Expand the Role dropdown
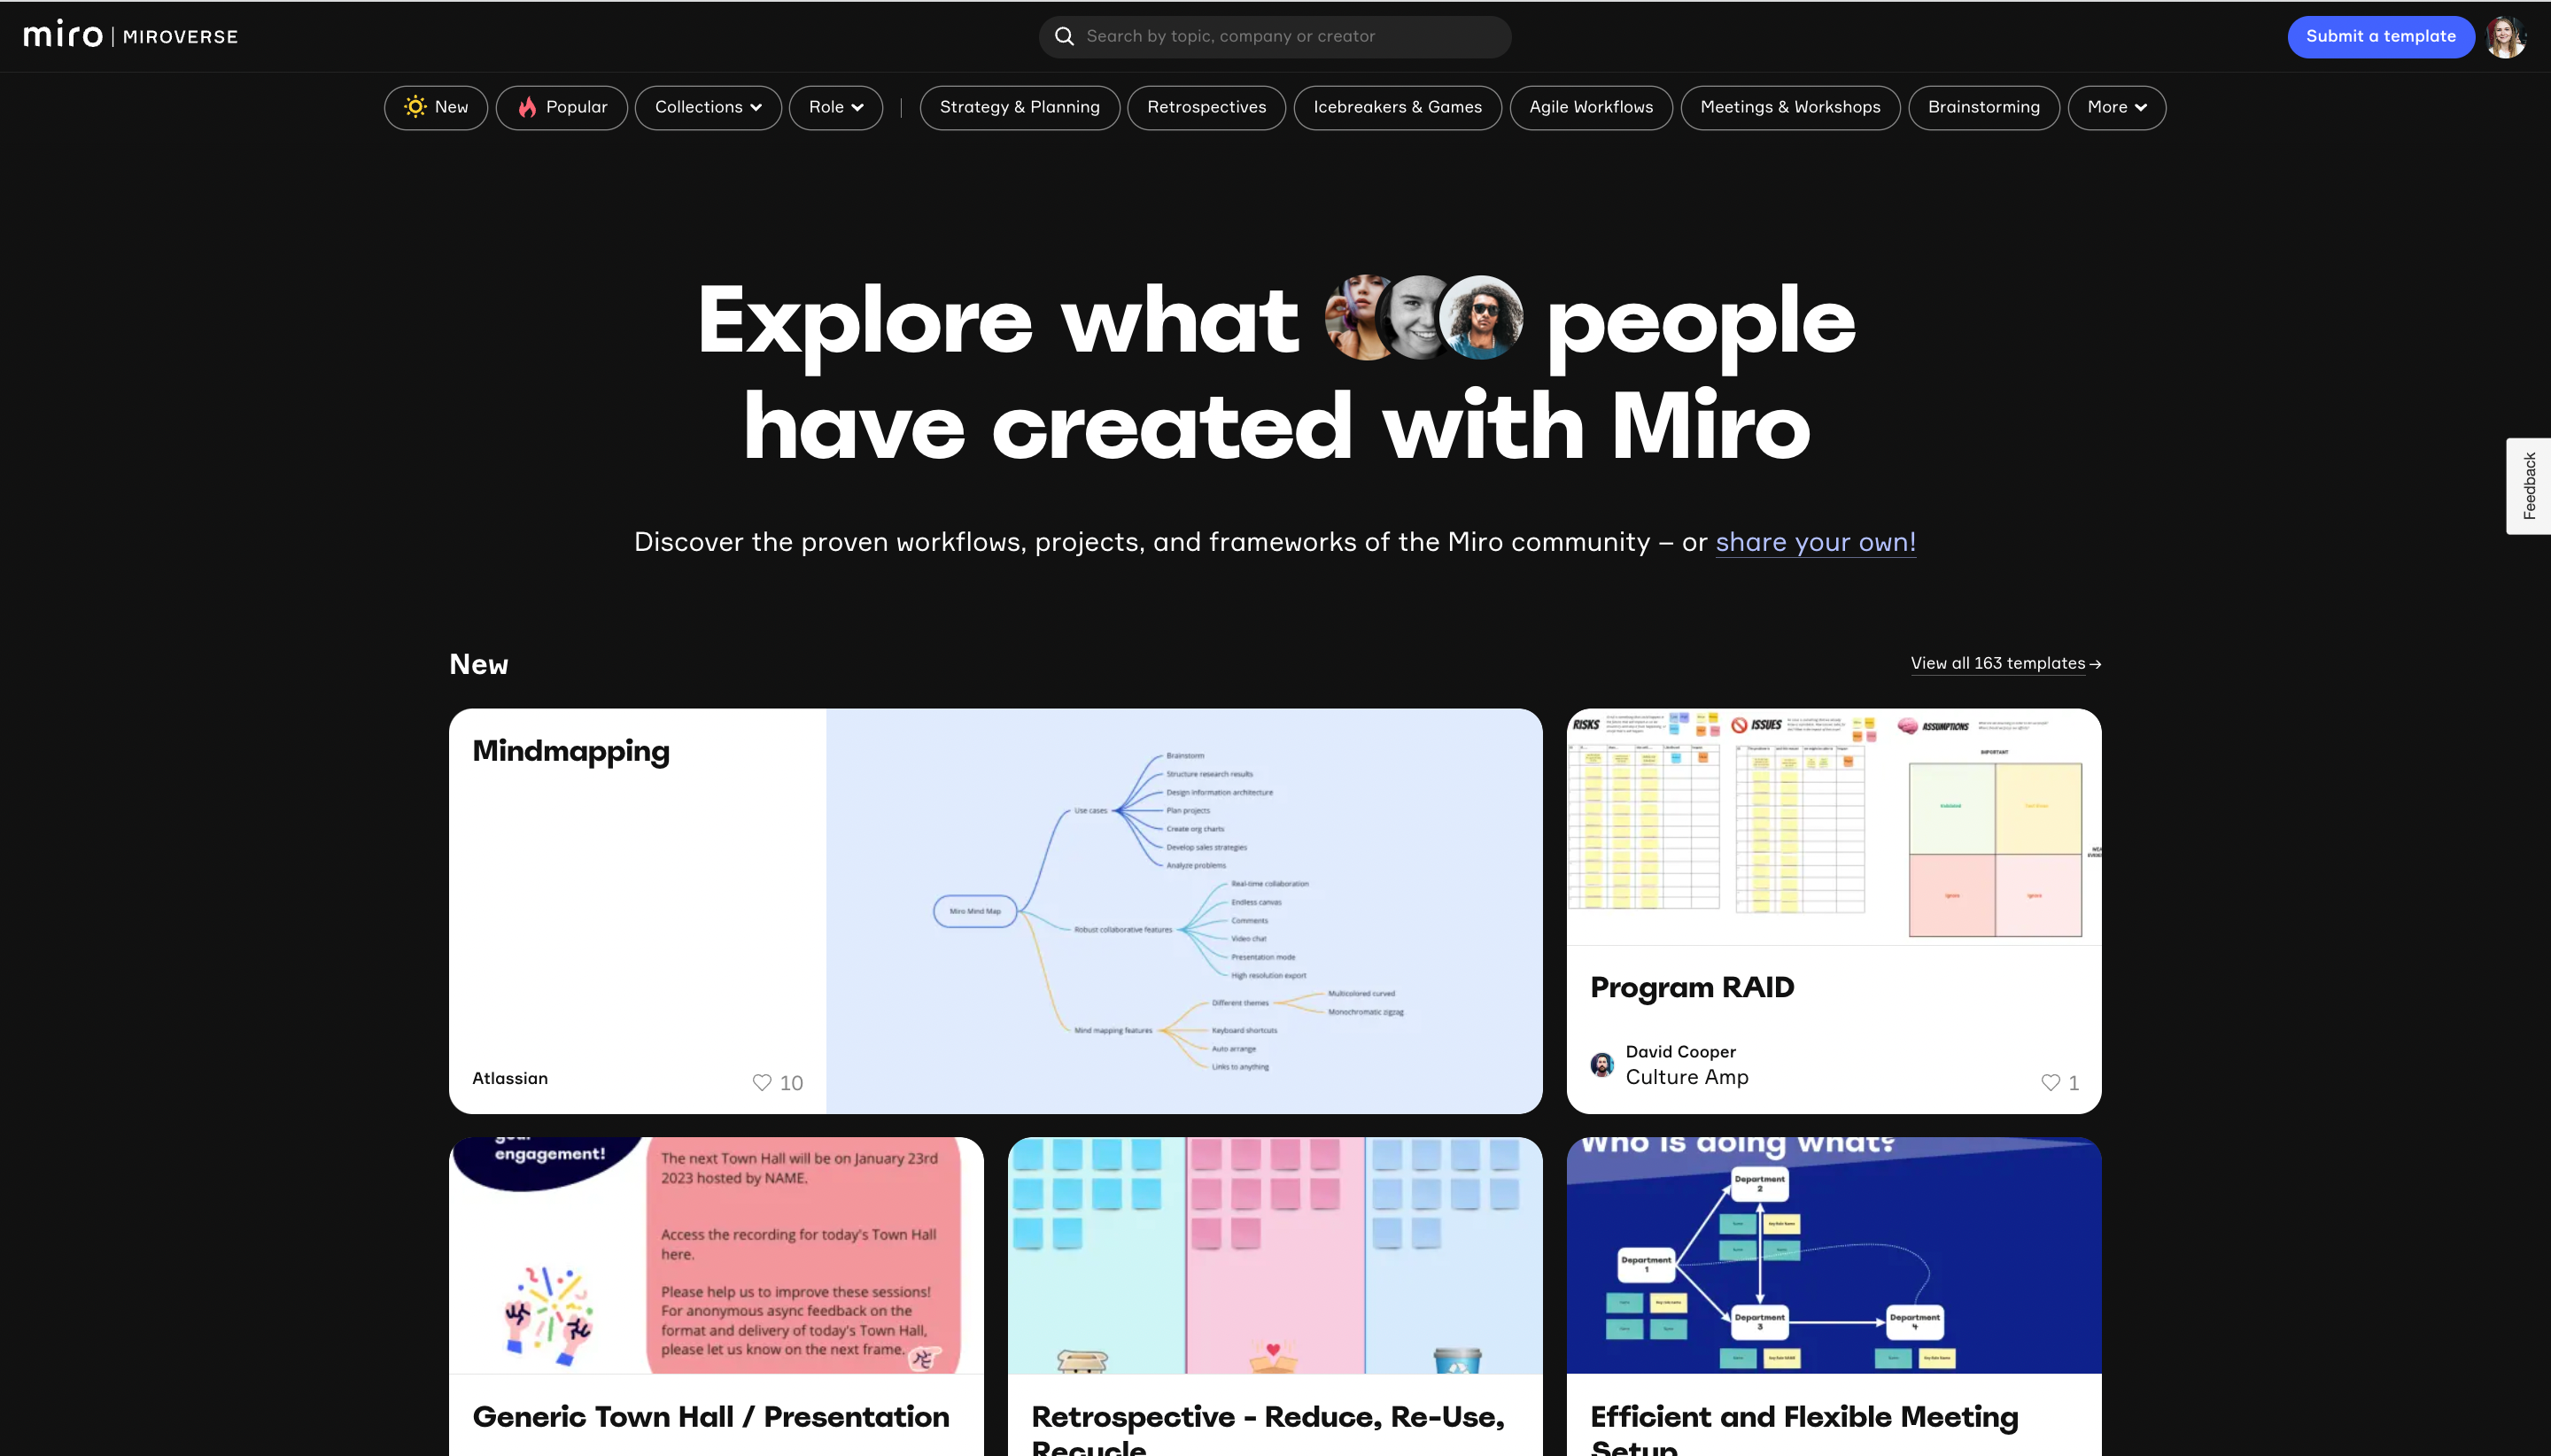 click(x=836, y=107)
